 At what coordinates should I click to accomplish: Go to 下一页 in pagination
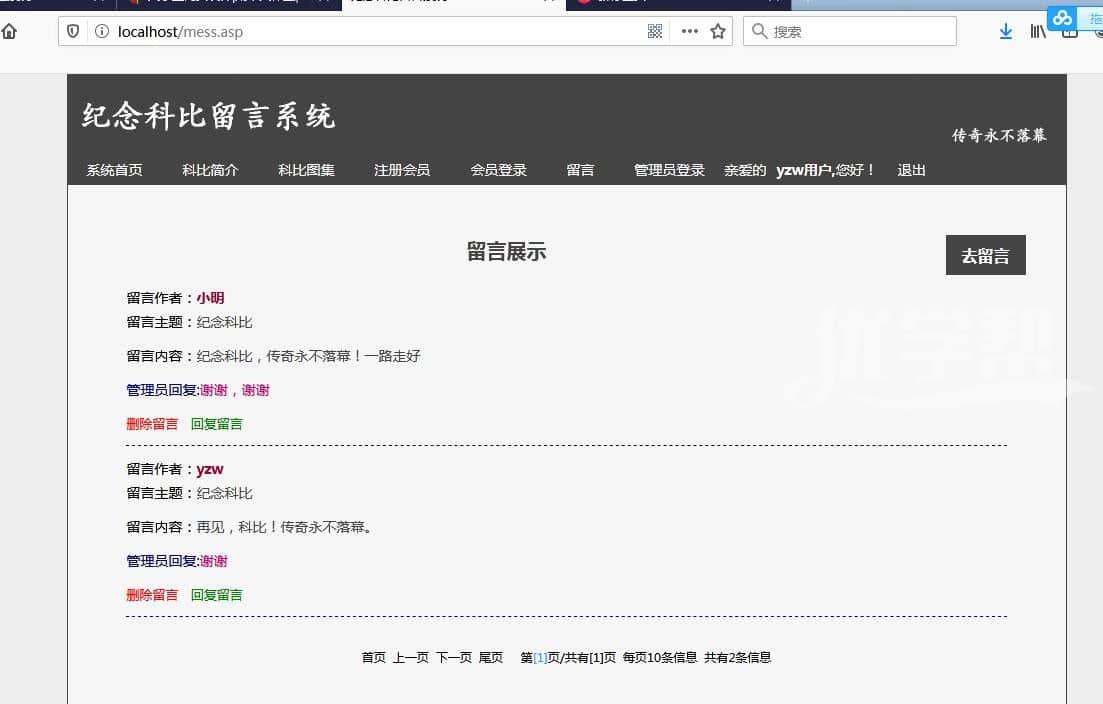click(453, 658)
